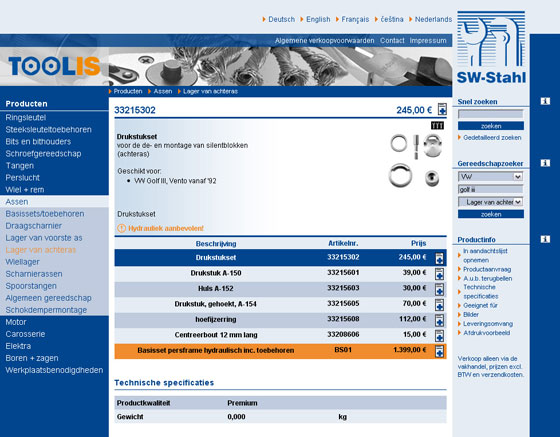Open the Contact page
Image resolution: width=560 pixels, height=437 pixels.
click(x=392, y=41)
